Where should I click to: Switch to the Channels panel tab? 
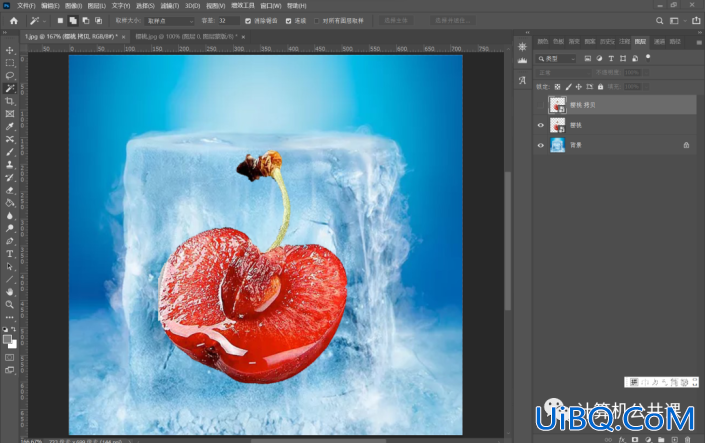[x=659, y=42]
